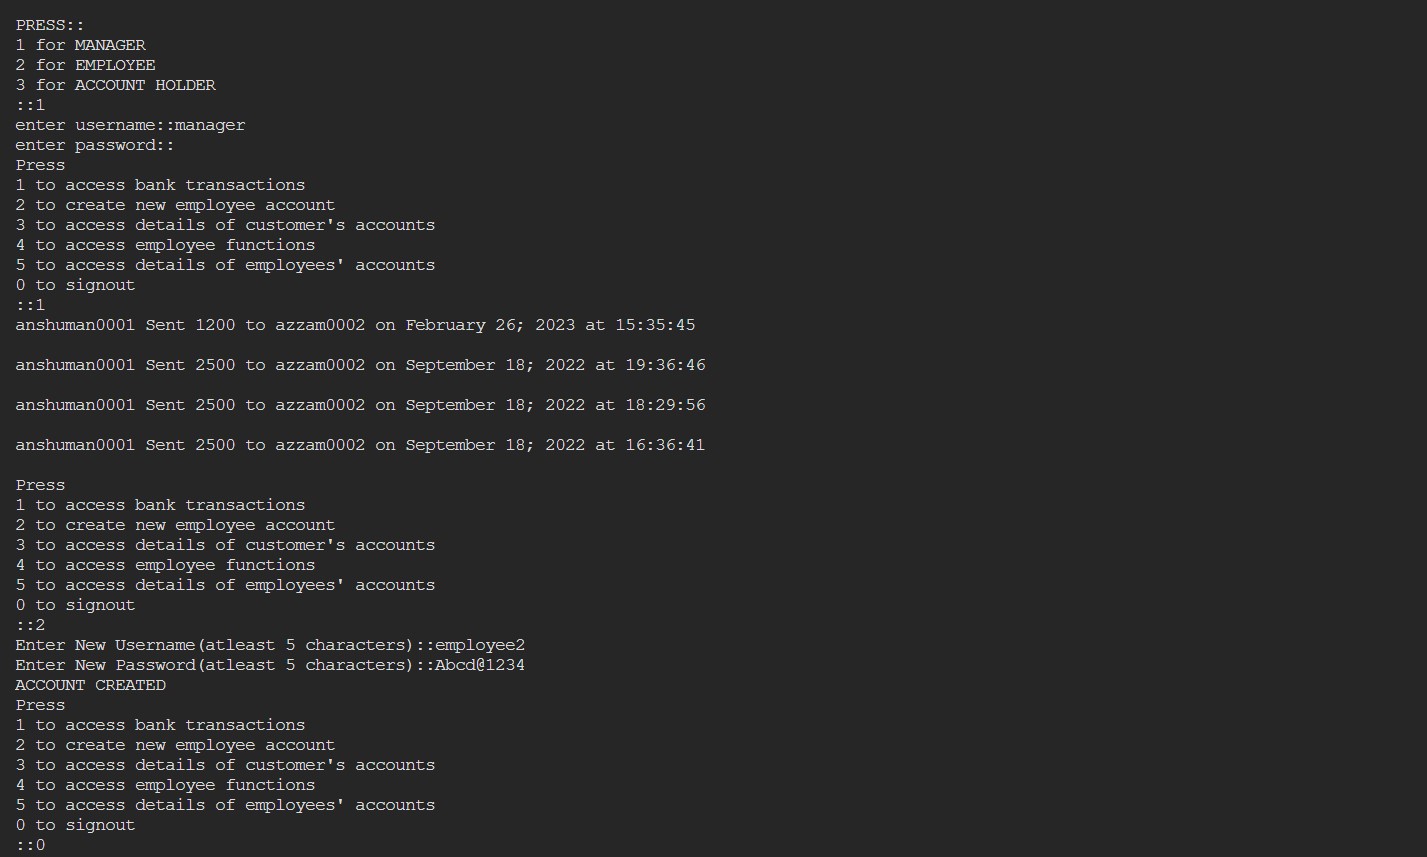Select the transaction timestamped 18:29:56

point(360,405)
